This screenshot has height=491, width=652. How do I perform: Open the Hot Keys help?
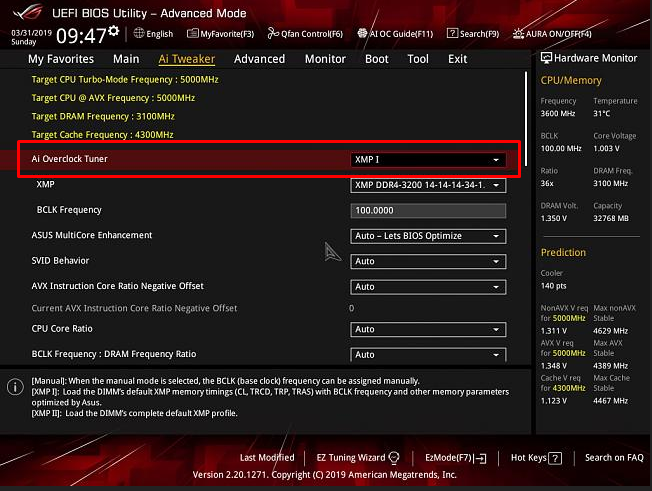point(536,458)
